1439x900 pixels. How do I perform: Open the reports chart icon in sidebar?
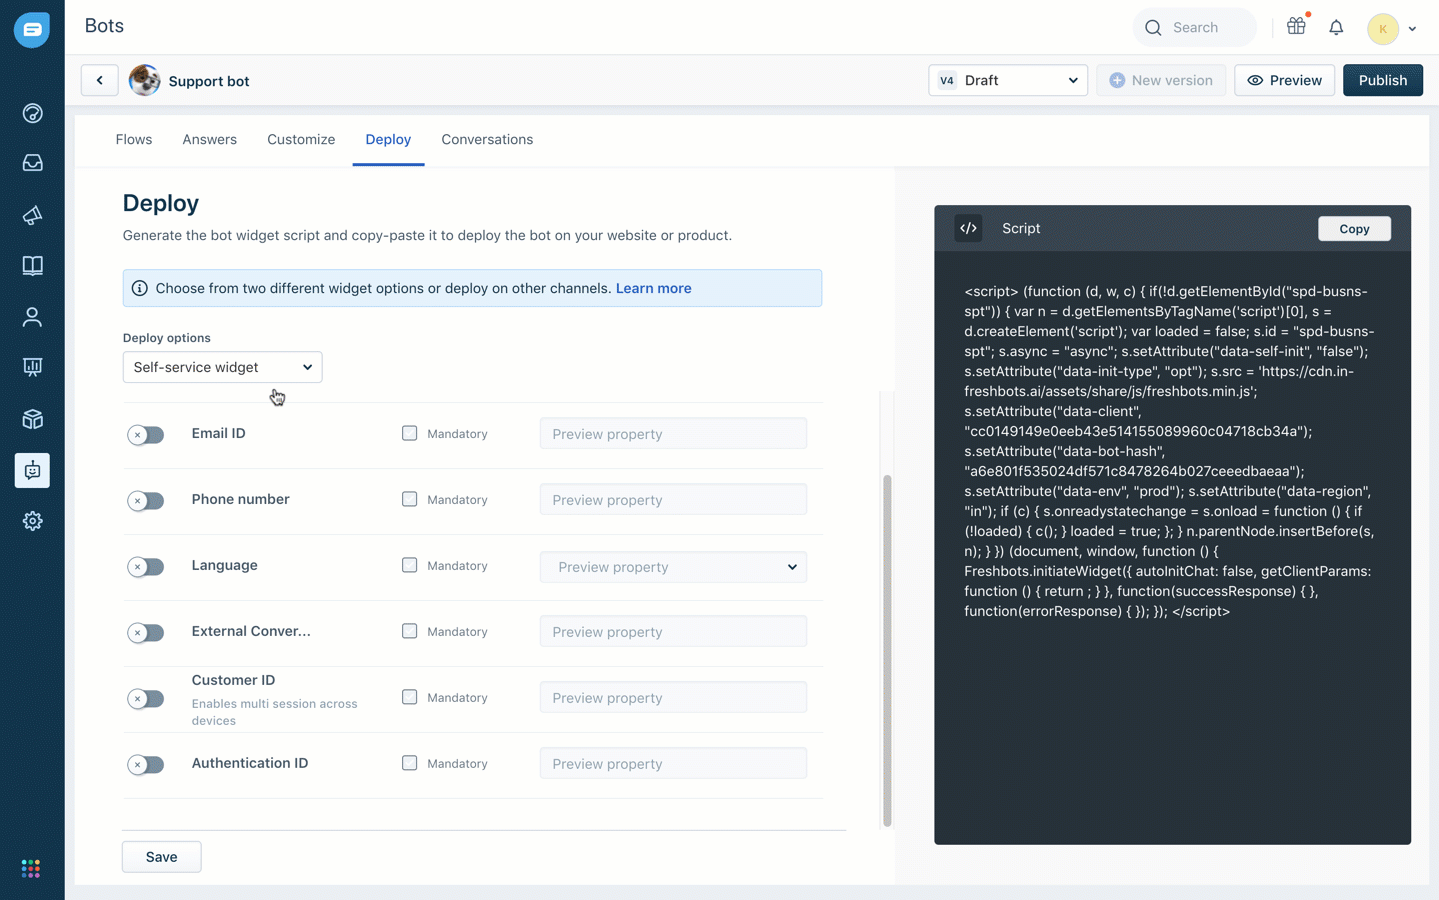coord(32,367)
